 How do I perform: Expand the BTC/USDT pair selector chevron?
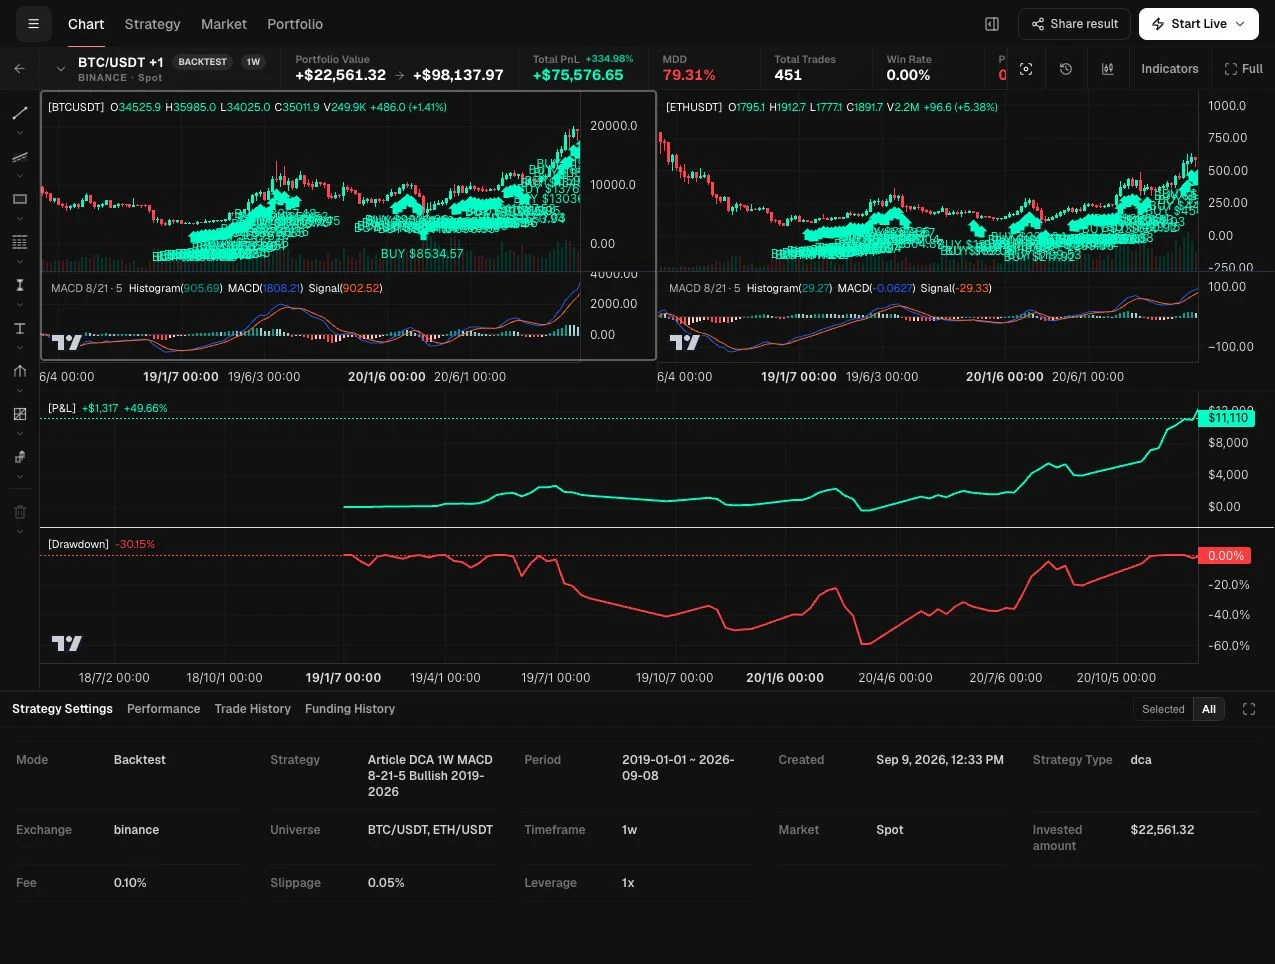pyautogui.click(x=61, y=69)
